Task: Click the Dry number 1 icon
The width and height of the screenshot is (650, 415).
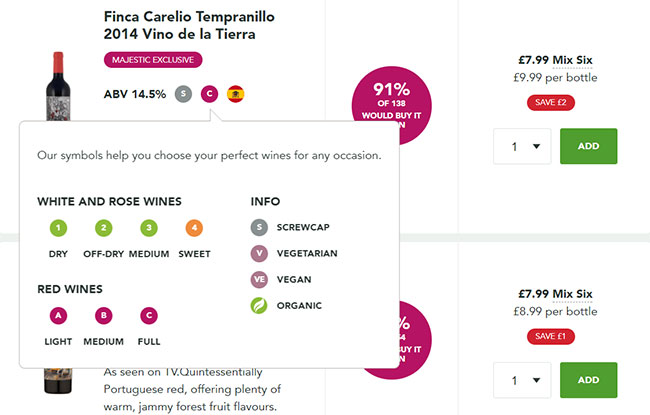Action: (x=58, y=228)
